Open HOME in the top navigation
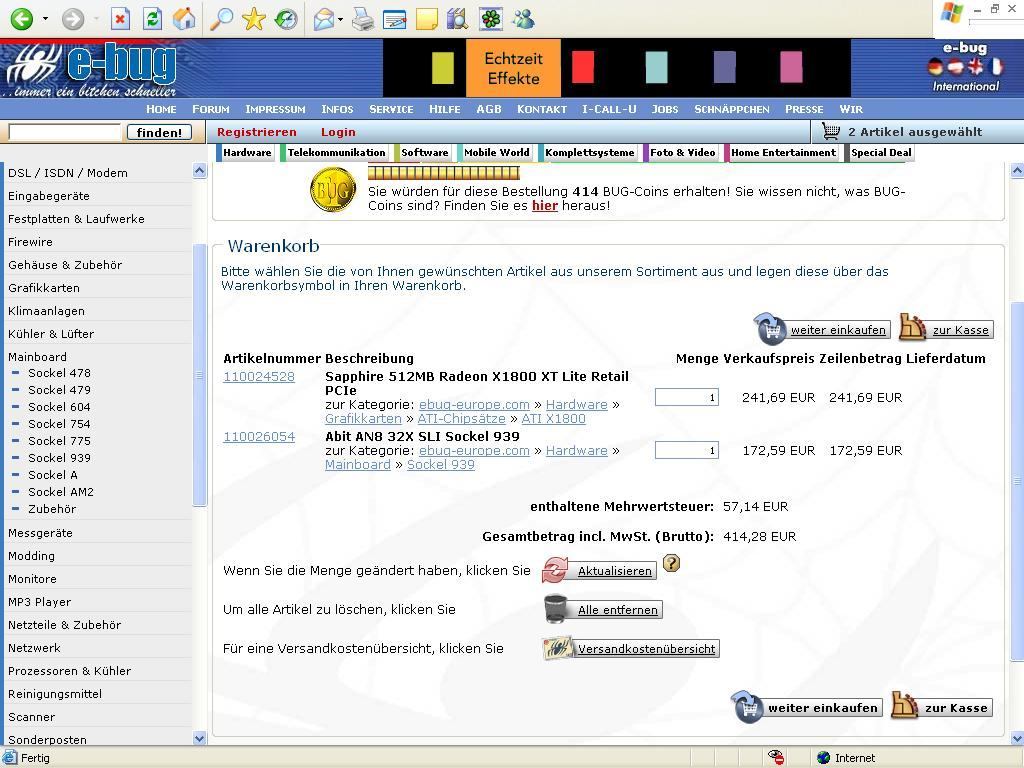Image resolution: width=1024 pixels, height=768 pixels. click(x=161, y=109)
